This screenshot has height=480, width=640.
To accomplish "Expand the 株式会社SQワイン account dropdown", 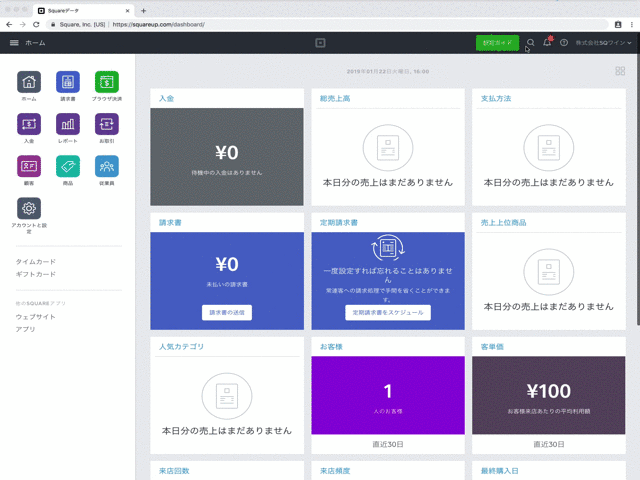I will 603,43.
